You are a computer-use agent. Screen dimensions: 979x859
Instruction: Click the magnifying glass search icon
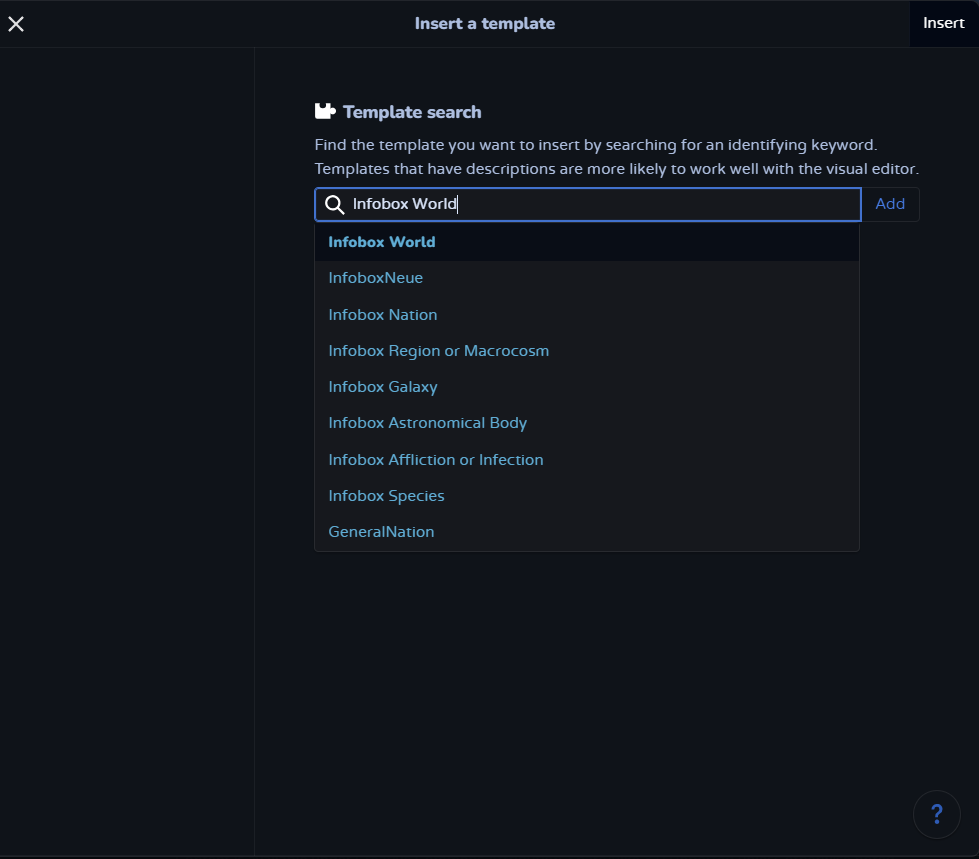[x=335, y=205]
